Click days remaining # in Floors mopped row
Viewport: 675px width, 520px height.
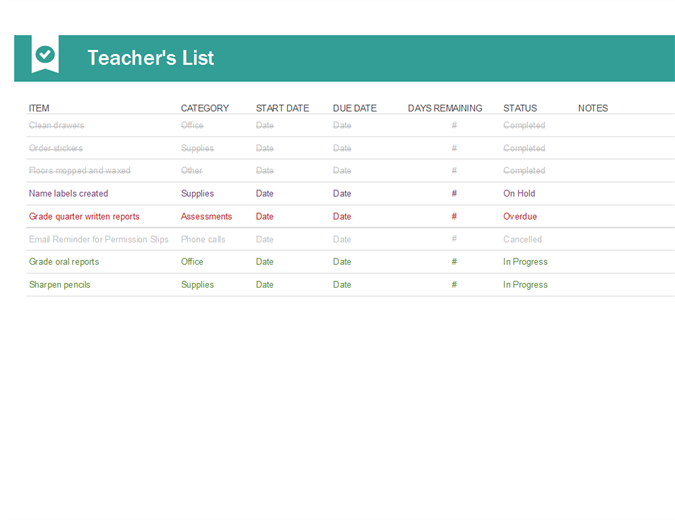[x=454, y=170]
